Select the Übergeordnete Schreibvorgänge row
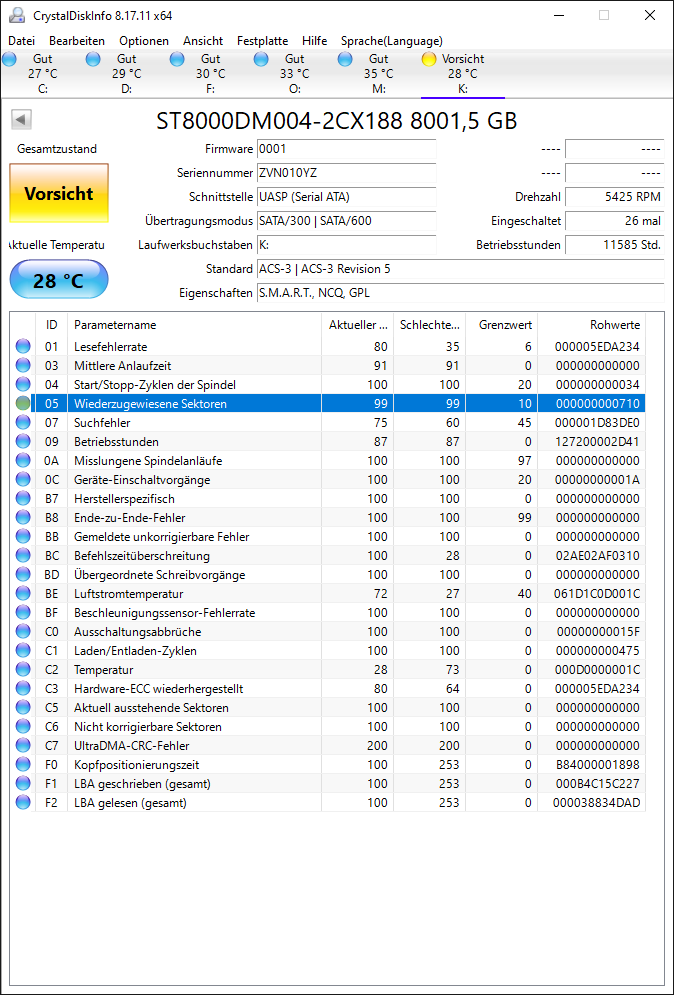674x995 pixels. (329, 574)
